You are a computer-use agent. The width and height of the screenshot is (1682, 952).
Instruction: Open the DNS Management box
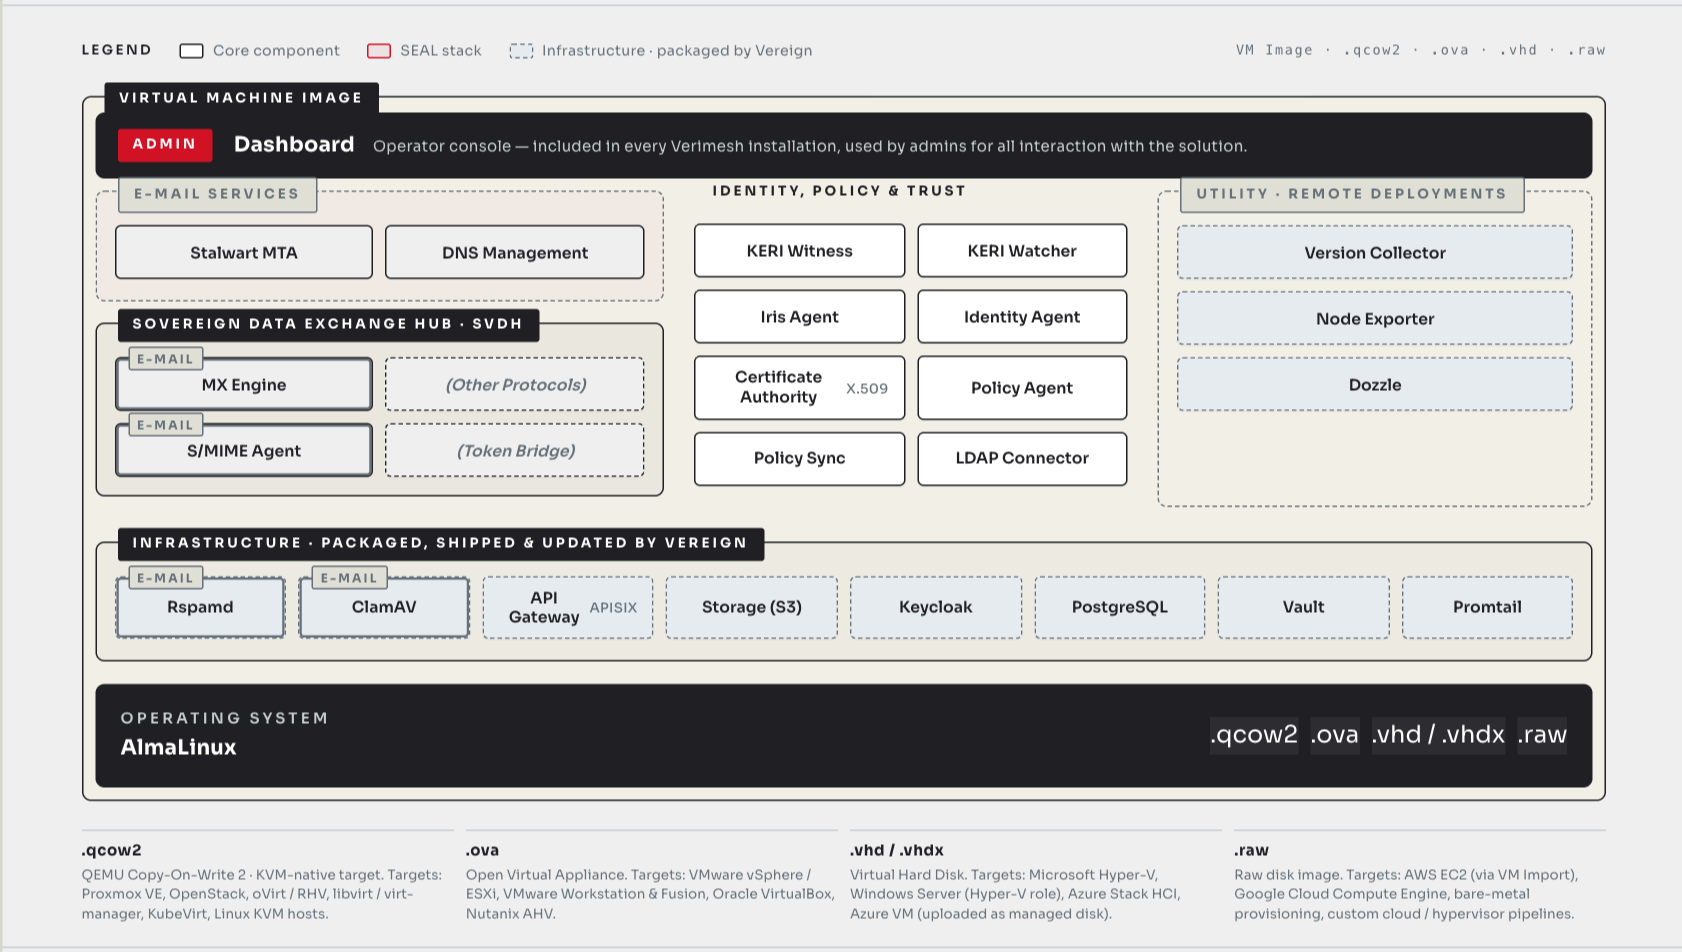click(x=515, y=252)
